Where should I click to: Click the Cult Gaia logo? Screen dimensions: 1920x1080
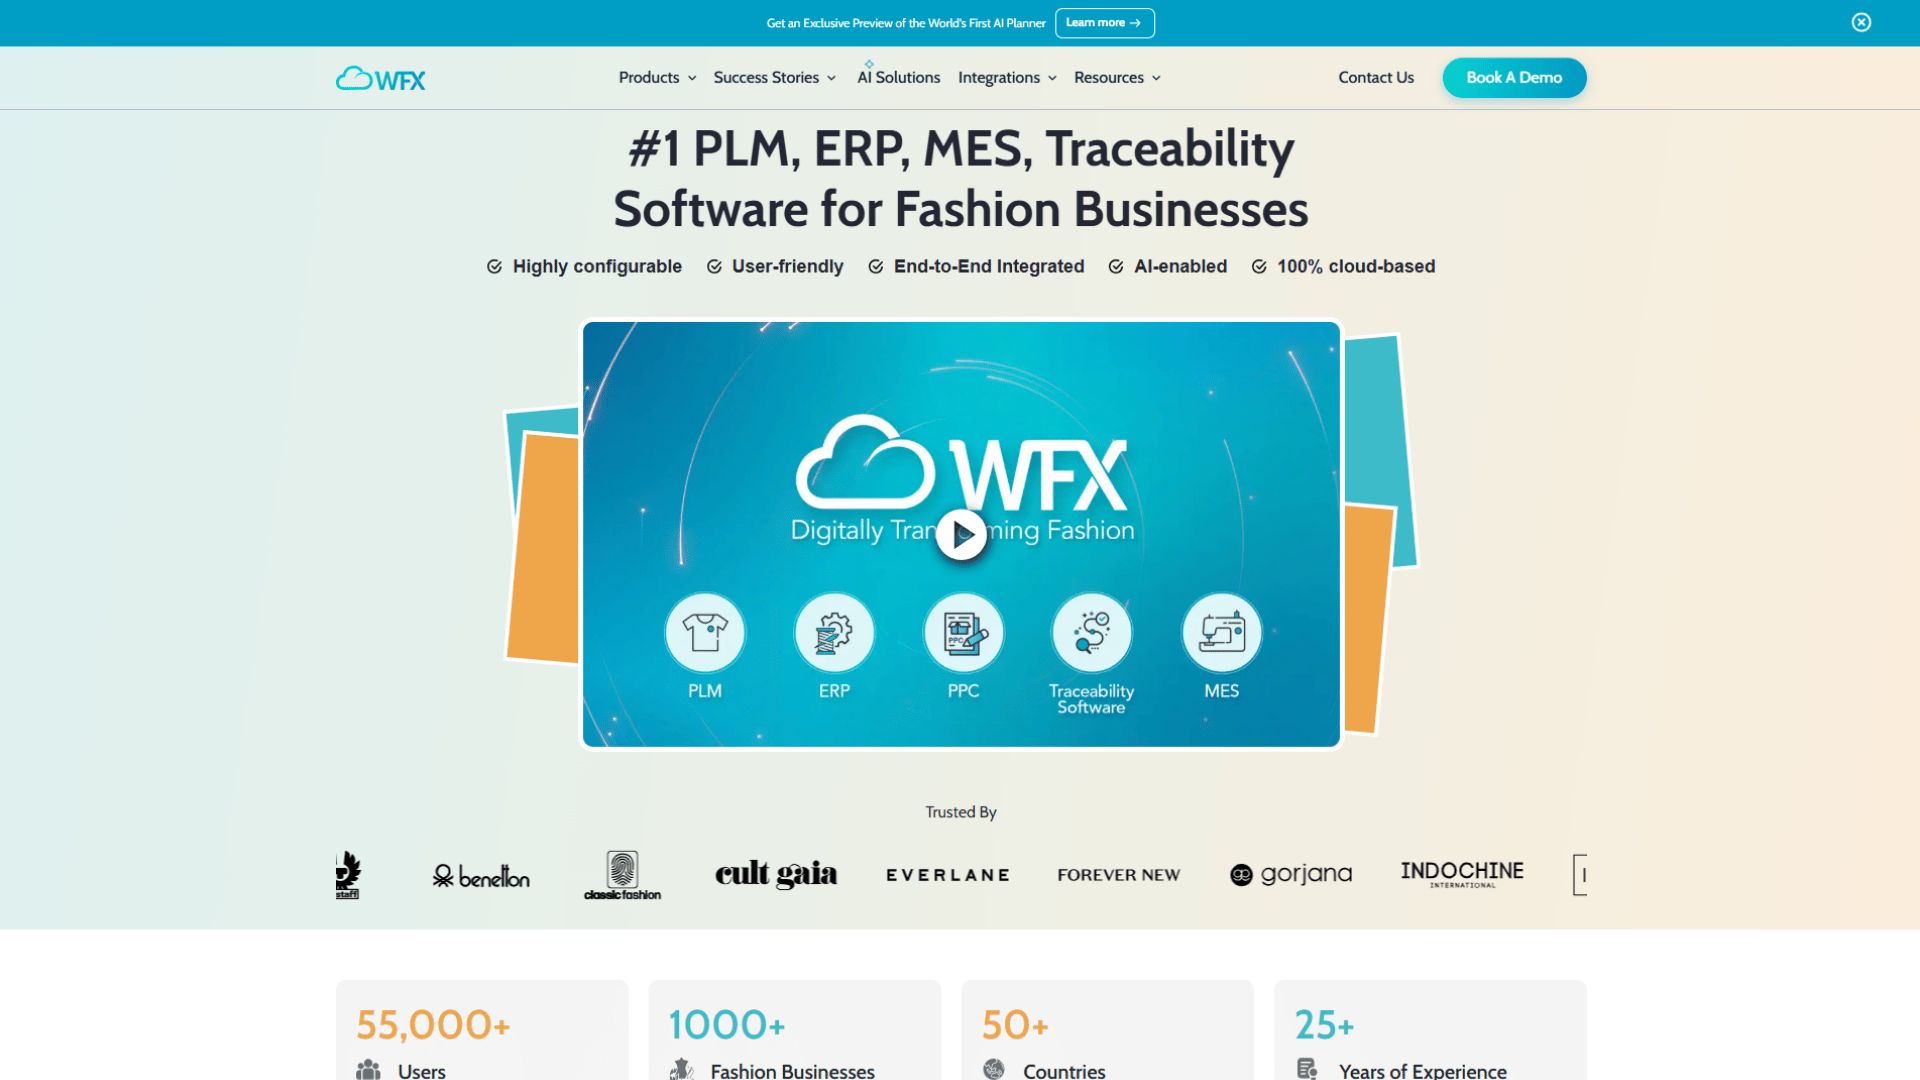click(x=776, y=874)
